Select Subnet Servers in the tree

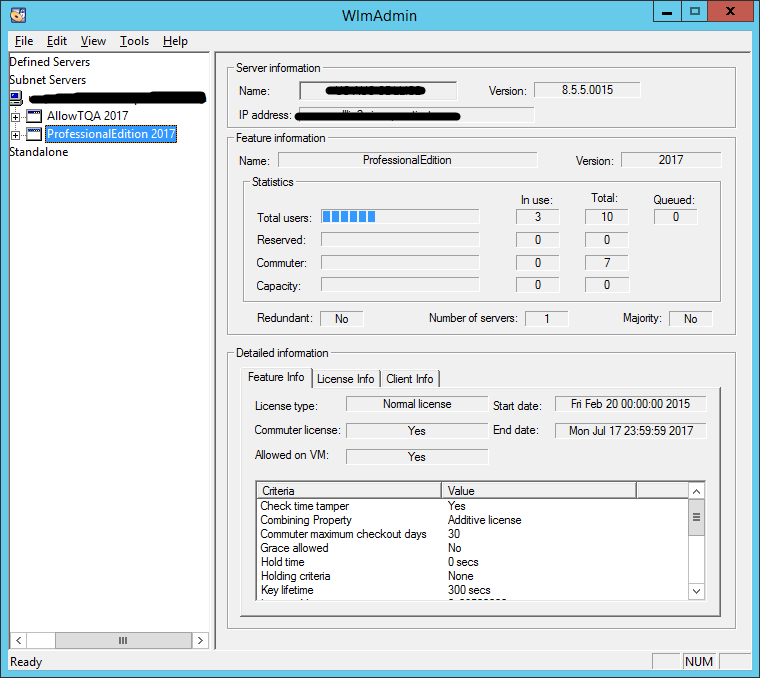[48, 80]
